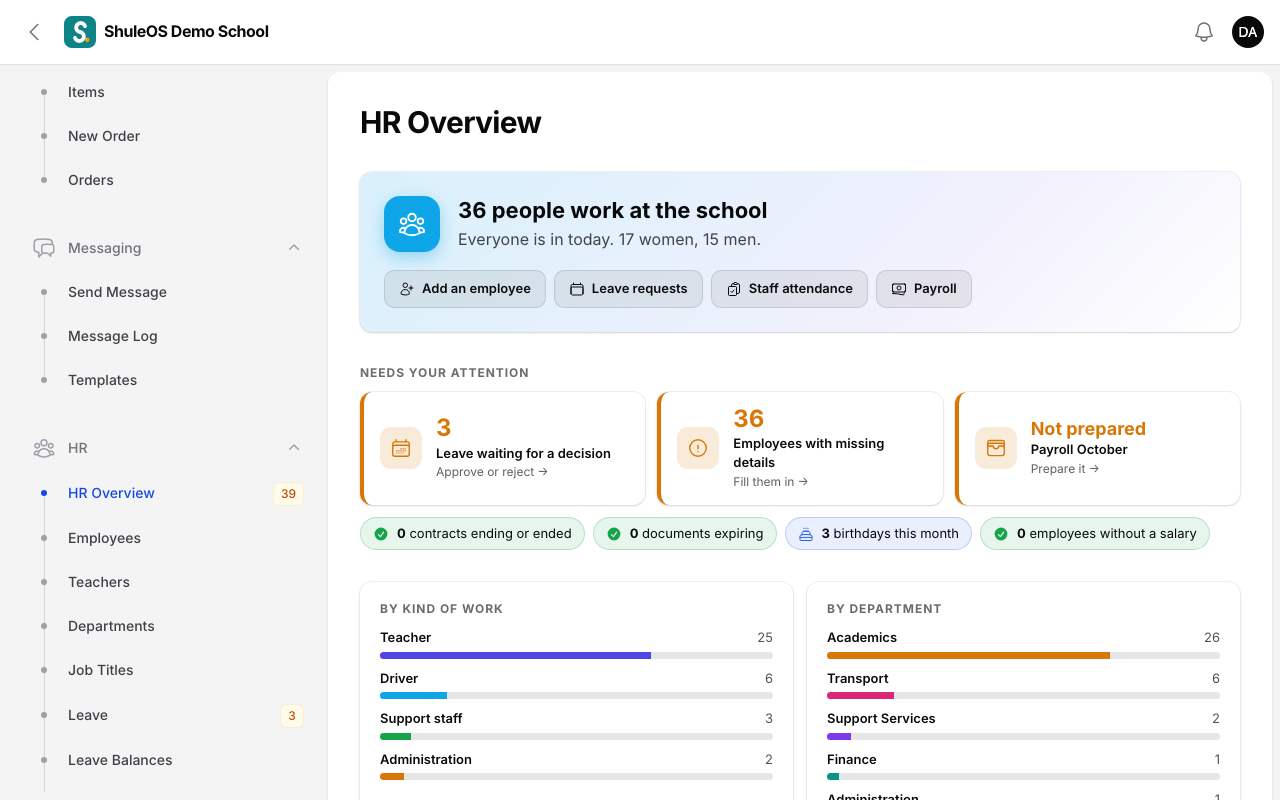
Task: Click green check beside contracts ending
Action: tap(381, 534)
